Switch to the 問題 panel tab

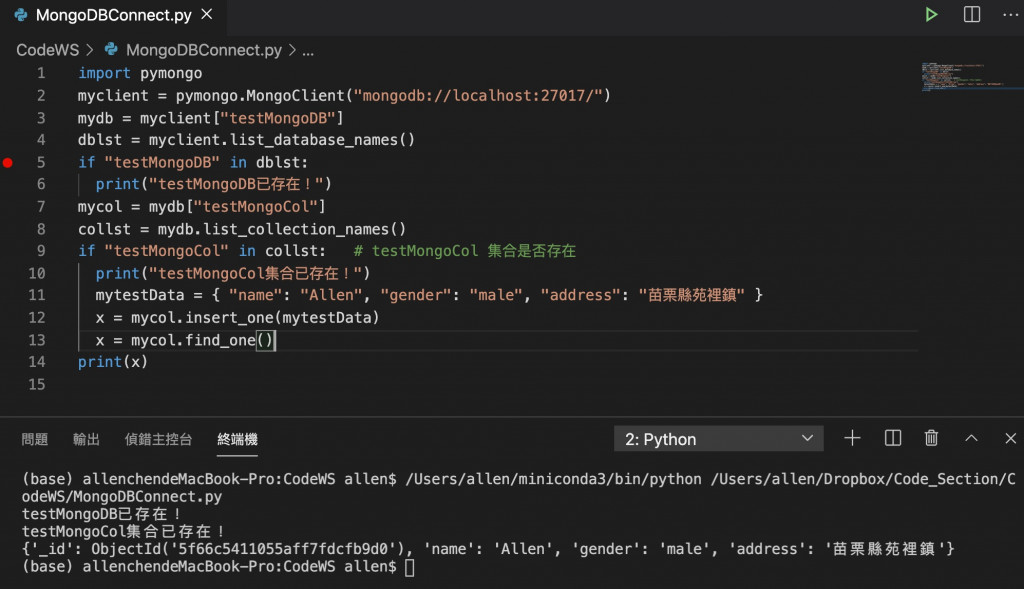click(x=35, y=439)
